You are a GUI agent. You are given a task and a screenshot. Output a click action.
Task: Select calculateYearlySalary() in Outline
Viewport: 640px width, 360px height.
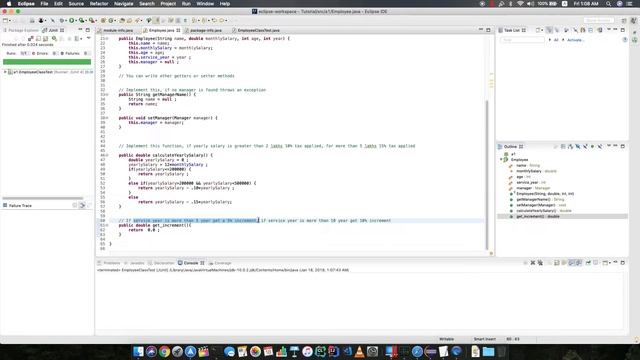point(544,211)
